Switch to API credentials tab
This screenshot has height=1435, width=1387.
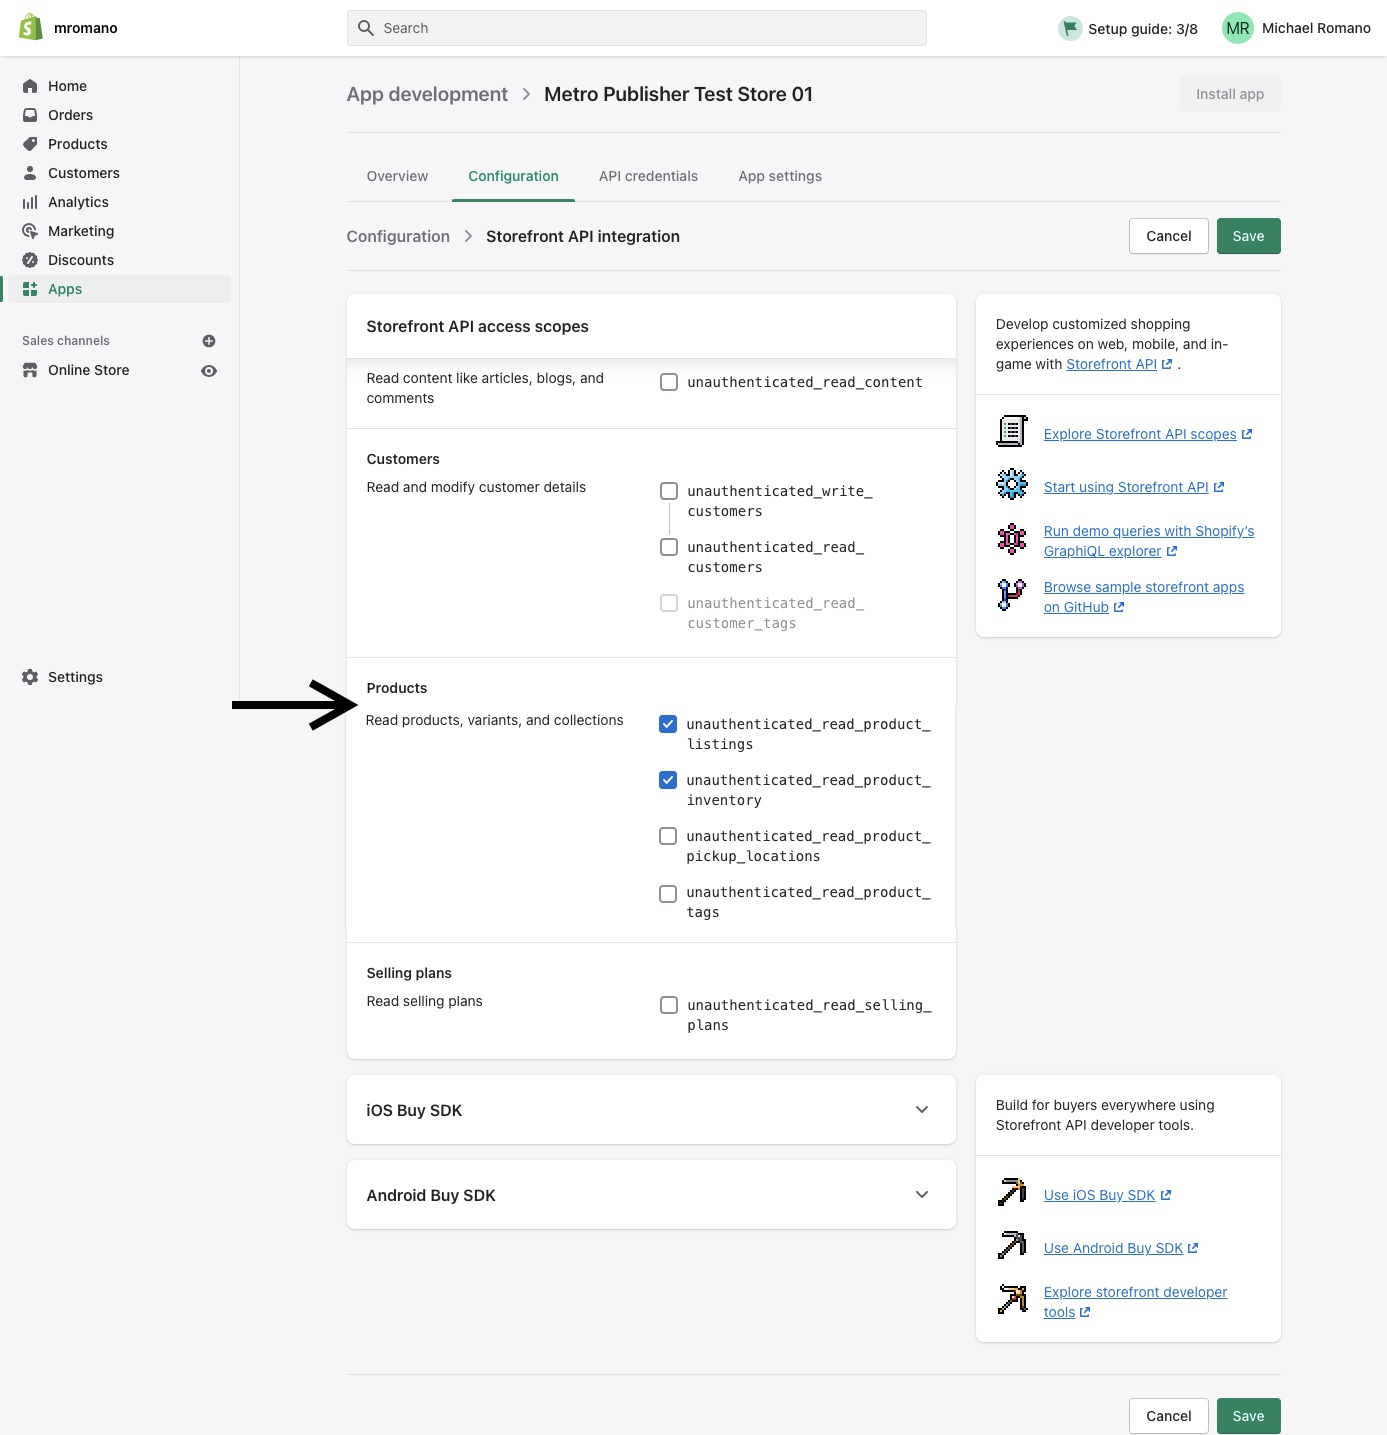648,176
